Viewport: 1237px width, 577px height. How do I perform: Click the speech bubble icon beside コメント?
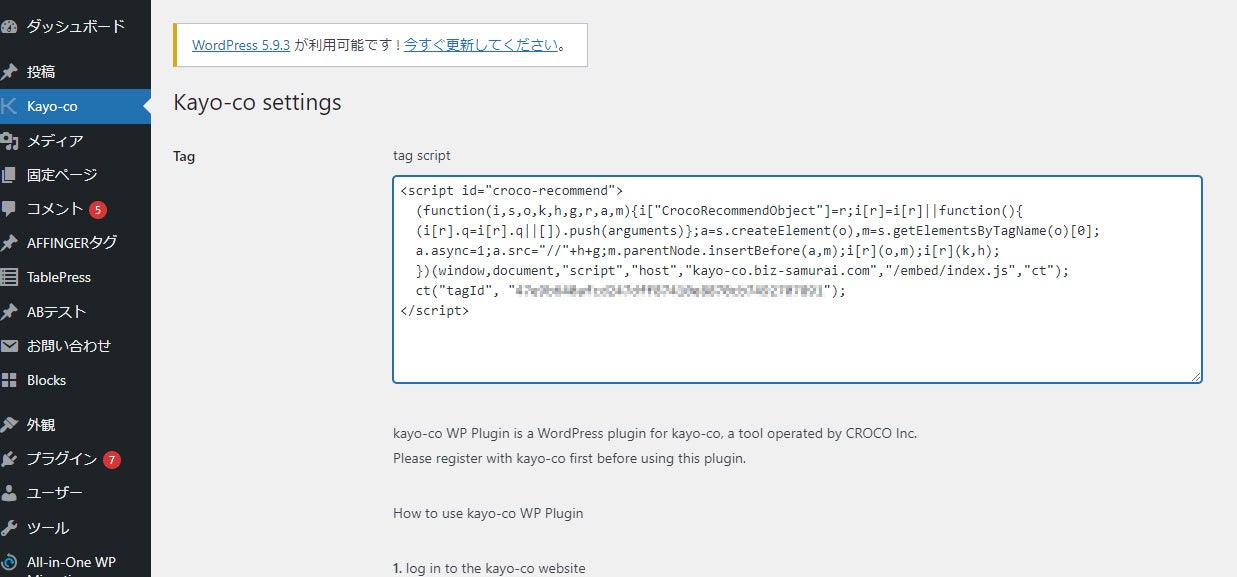click(x=8, y=209)
